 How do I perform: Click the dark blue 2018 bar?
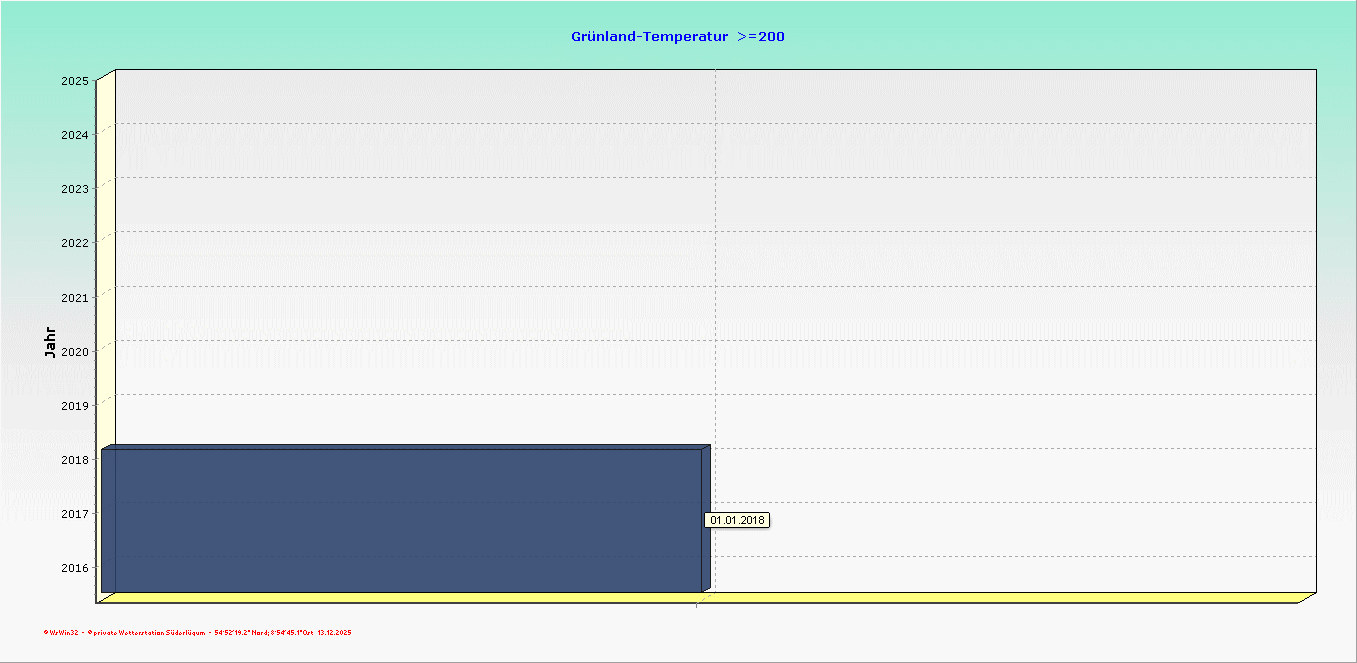point(400,520)
